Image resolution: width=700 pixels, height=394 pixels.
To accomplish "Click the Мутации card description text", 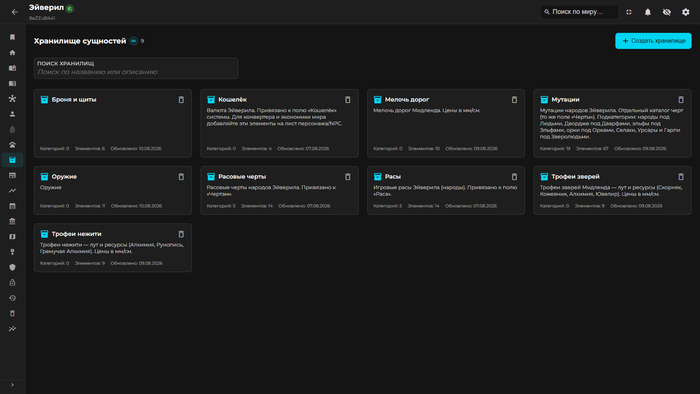I will [x=611, y=124].
